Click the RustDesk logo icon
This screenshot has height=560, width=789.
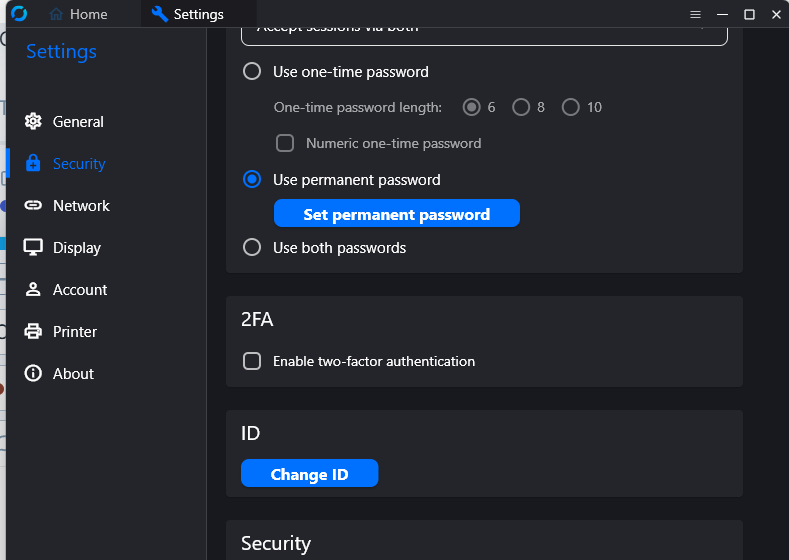coord(19,14)
